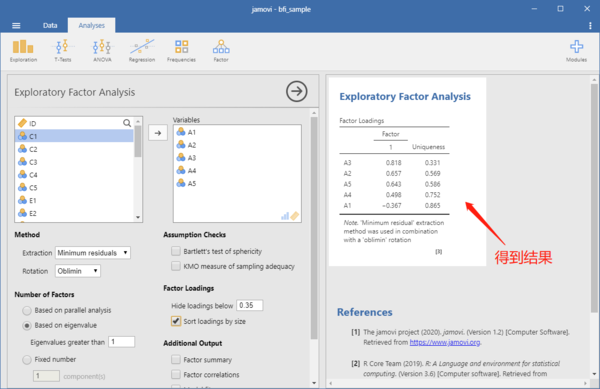Select the C2 variable
The height and width of the screenshot is (389, 600).
74,149
